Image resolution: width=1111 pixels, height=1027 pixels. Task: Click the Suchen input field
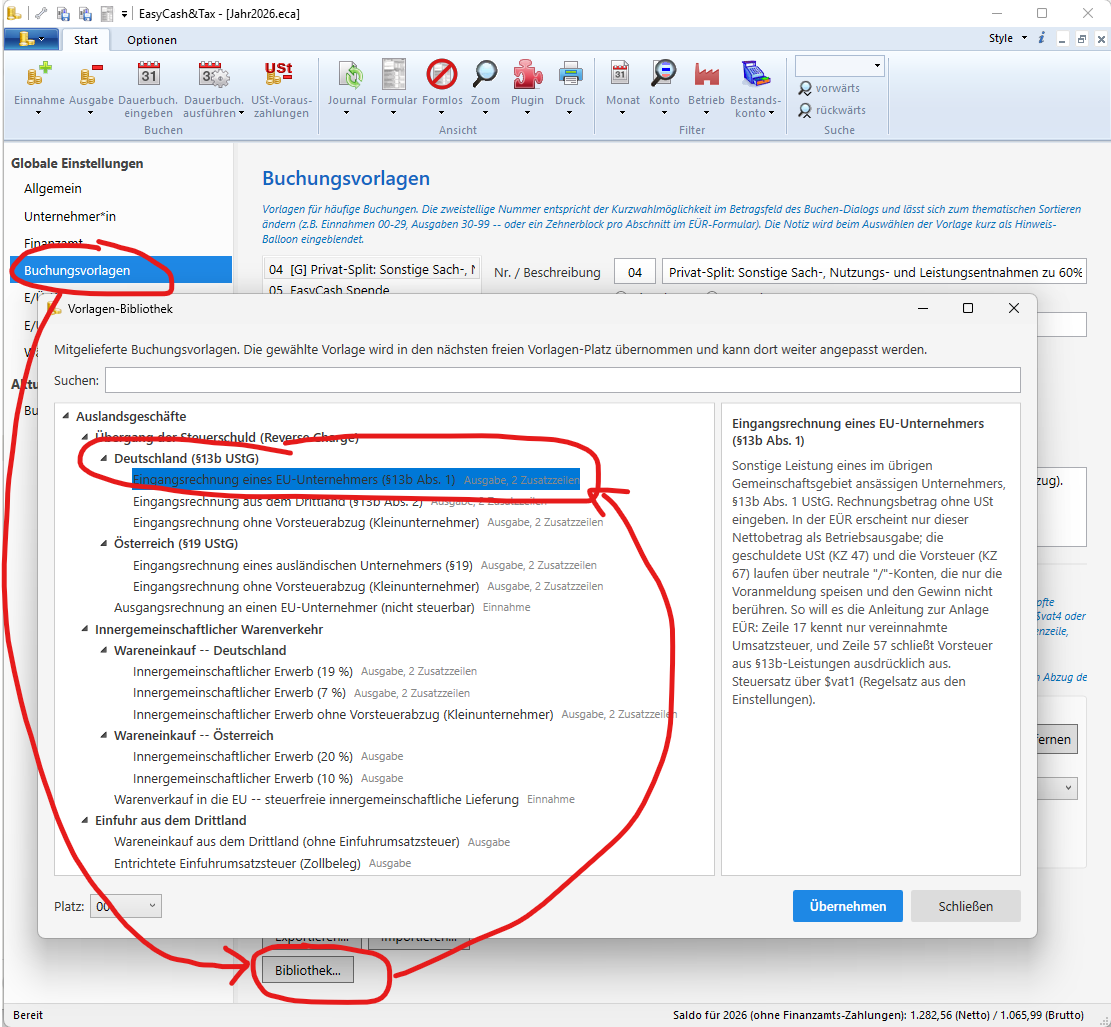[x=563, y=380]
